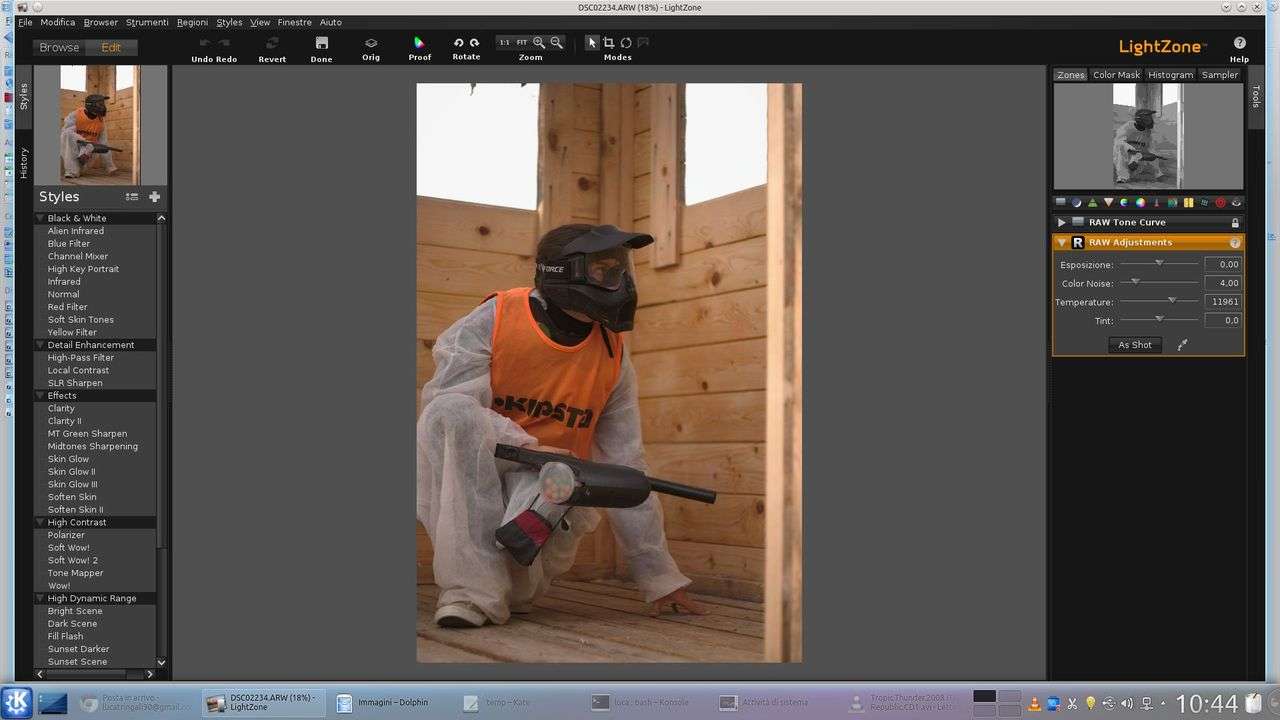This screenshot has width=1280, height=720.
Task: Click the white balance eyedropper icon
Action: pyautogui.click(x=1183, y=345)
